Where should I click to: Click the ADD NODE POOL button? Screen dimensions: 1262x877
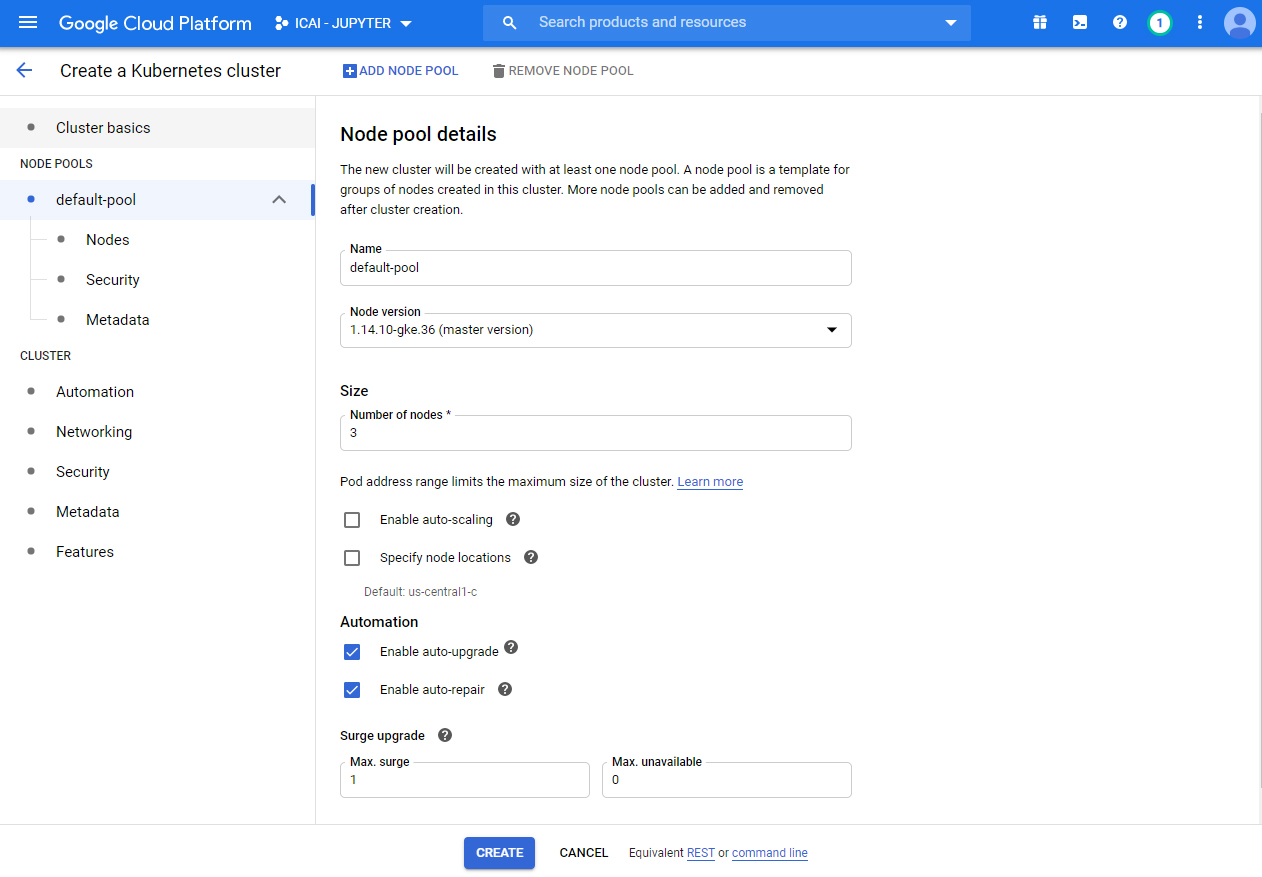(x=400, y=71)
